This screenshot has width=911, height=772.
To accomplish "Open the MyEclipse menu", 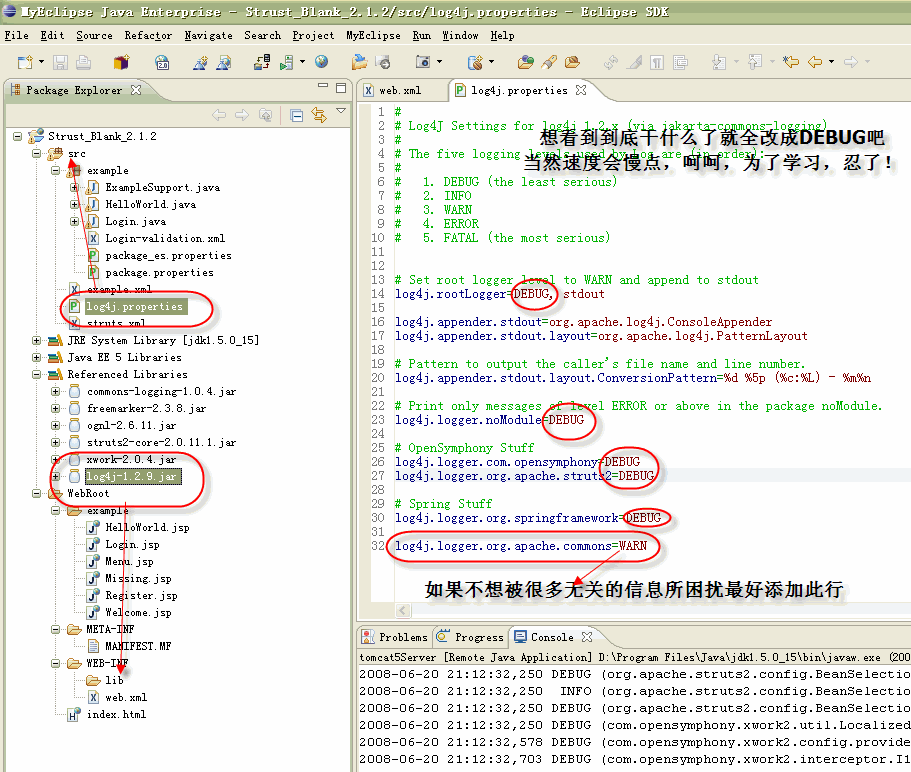I will [373, 35].
